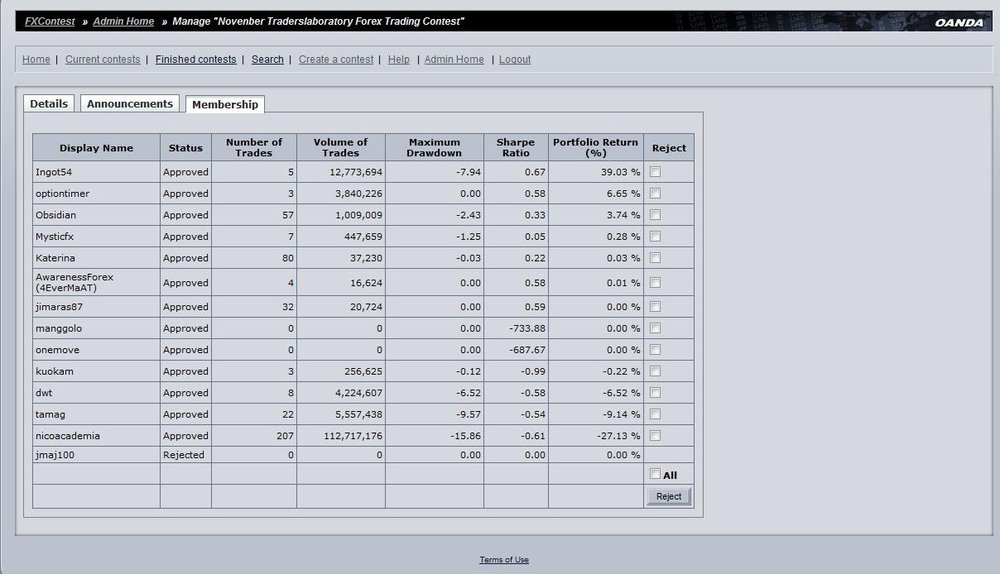
Task: Click the Mysticfx display name
Action: pyautogui.click(x=54, y=236)
